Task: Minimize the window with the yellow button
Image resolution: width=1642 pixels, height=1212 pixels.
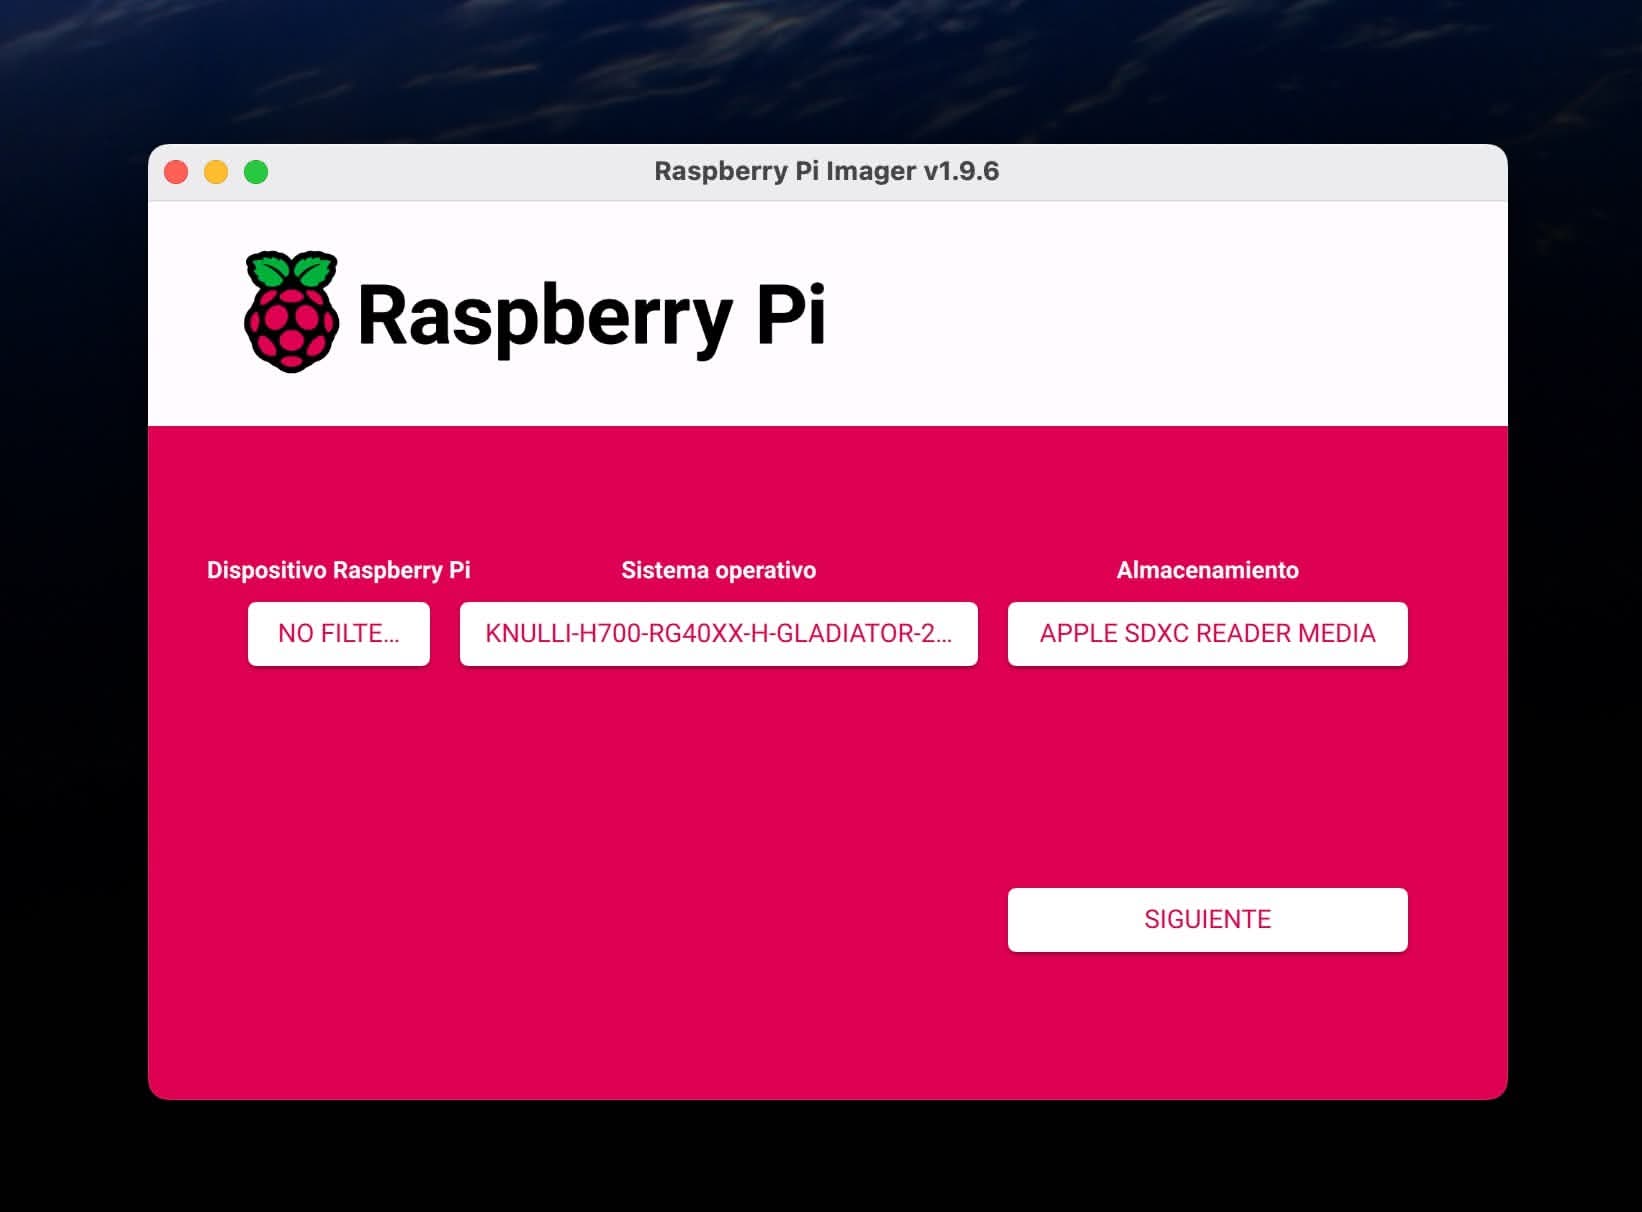Action: (x=216, y=172)
